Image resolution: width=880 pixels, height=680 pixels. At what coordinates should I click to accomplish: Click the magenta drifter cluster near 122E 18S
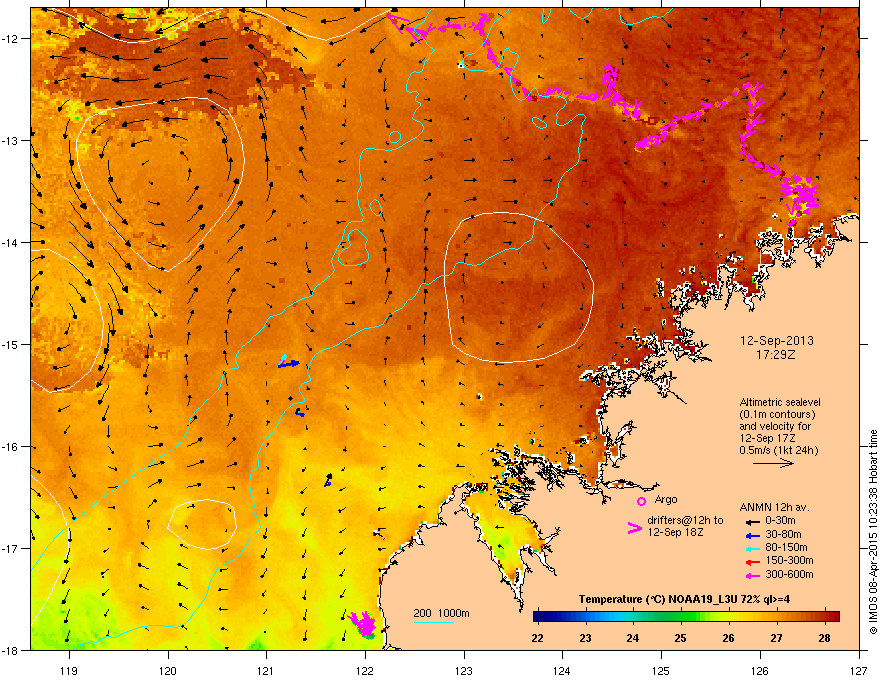(x=363, y=623)
